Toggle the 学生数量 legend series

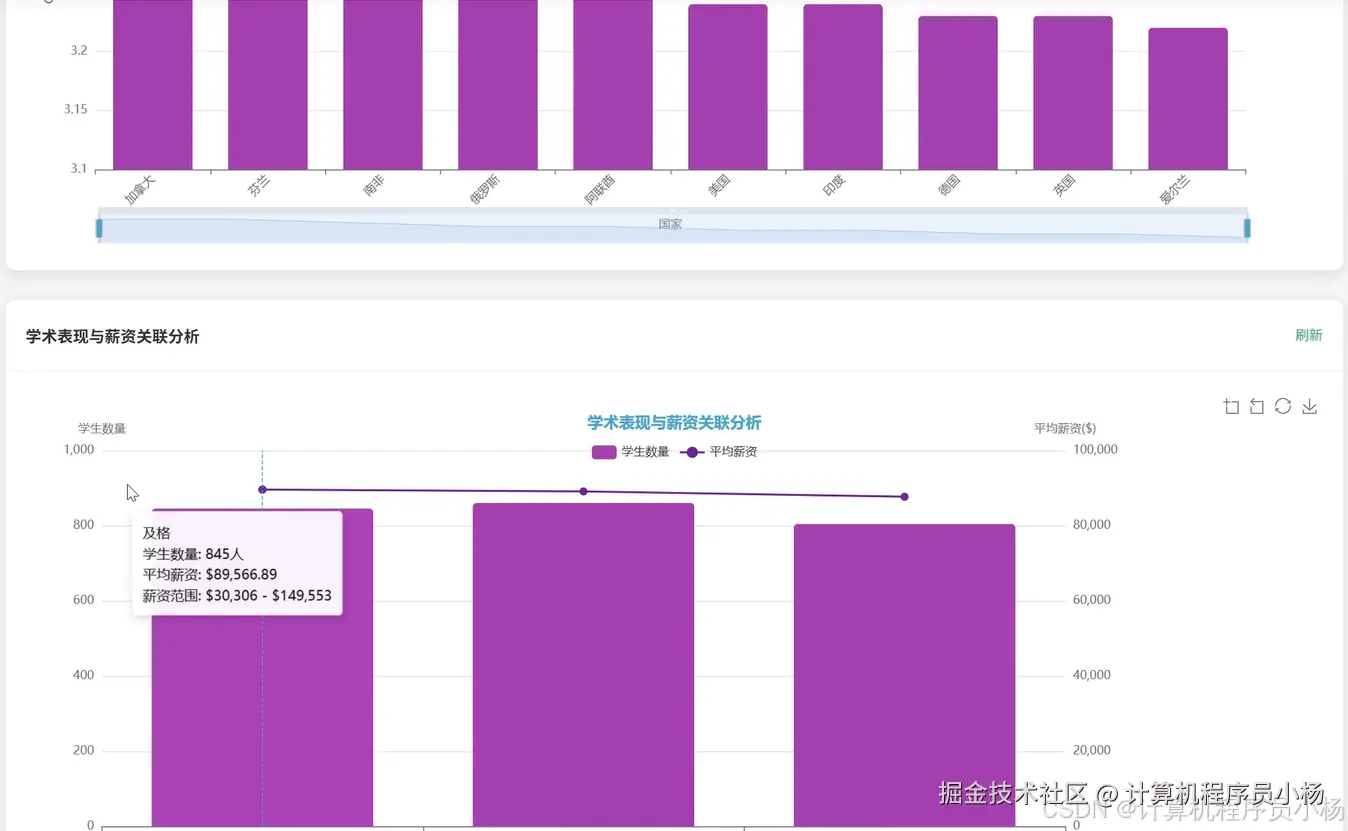(630, 452)
